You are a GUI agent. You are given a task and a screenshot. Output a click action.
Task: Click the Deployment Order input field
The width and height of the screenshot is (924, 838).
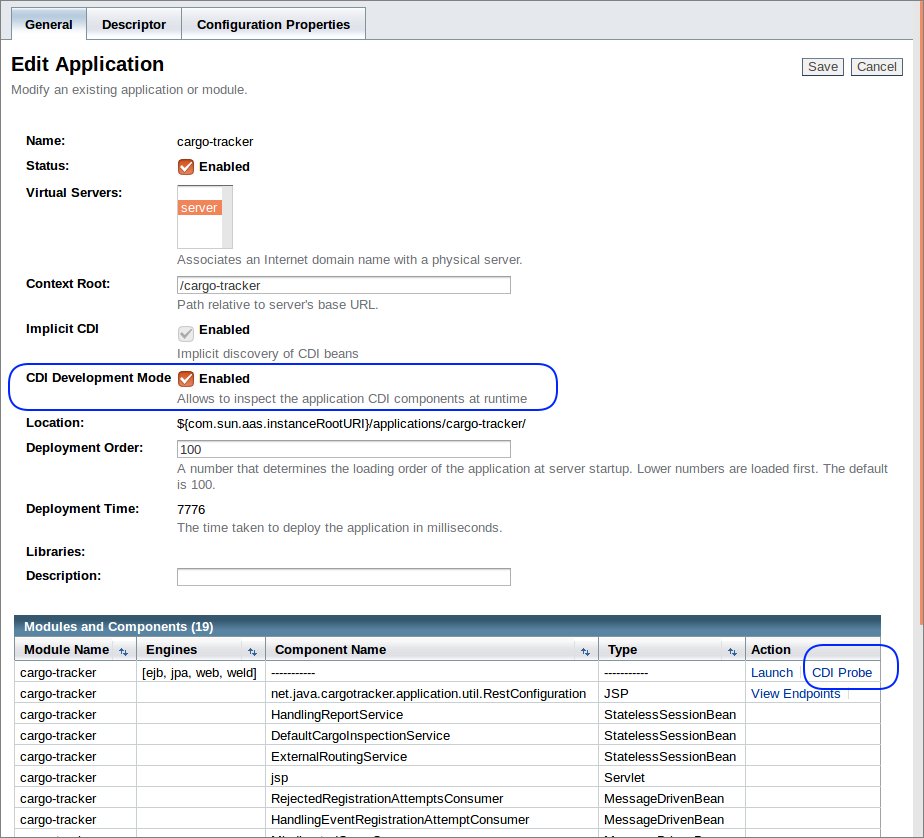[344, 449]
